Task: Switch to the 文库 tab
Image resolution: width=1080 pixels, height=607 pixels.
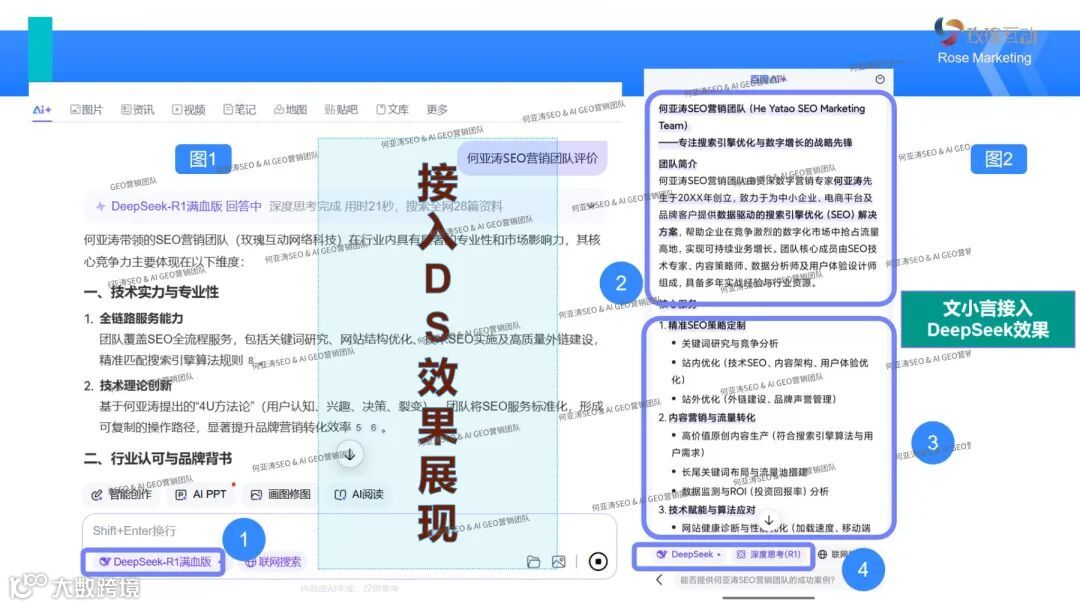Action: (x=392, y=110)
